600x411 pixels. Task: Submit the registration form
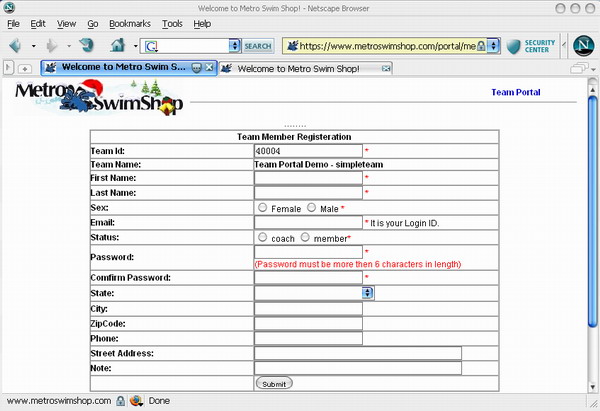(x=274, y=383)
